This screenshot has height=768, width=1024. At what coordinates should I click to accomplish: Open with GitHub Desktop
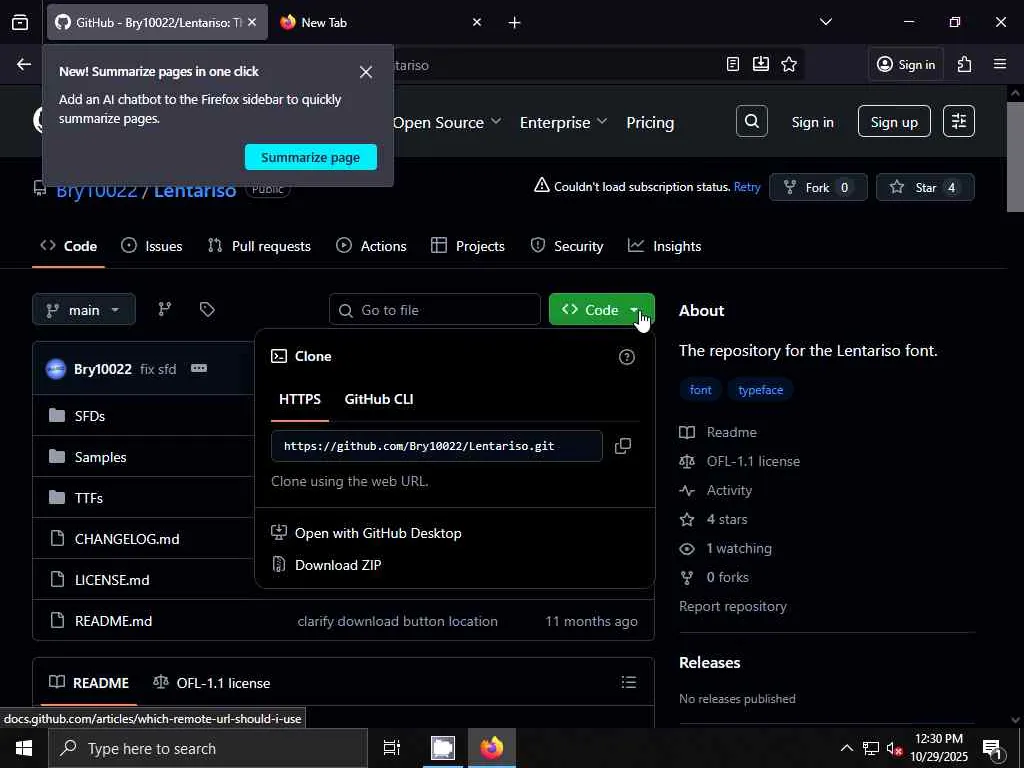tap(366, 533)
